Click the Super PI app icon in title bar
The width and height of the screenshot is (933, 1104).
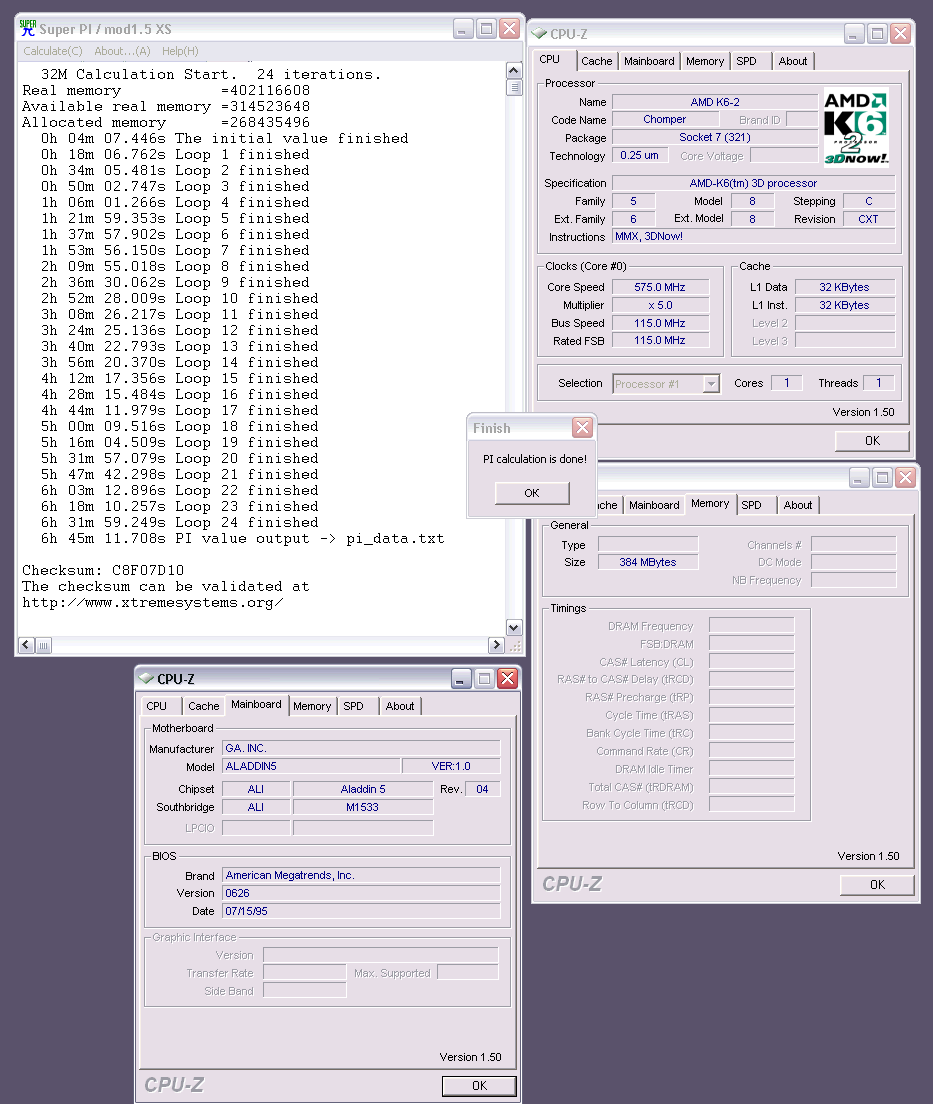pos(27,28)
